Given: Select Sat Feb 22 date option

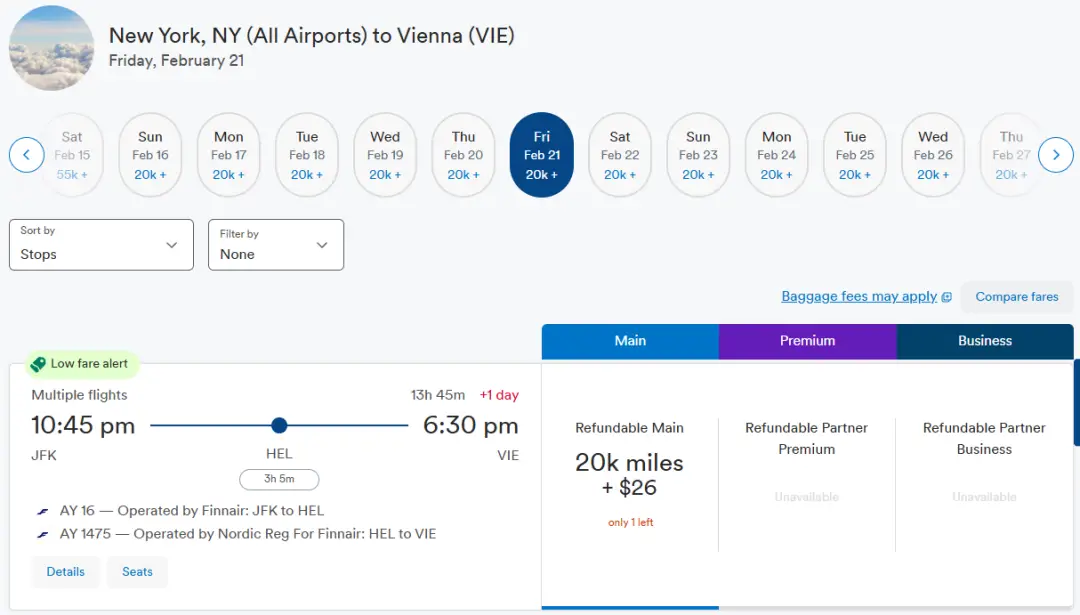Looking at the screenshot, I should coord(620,155).
